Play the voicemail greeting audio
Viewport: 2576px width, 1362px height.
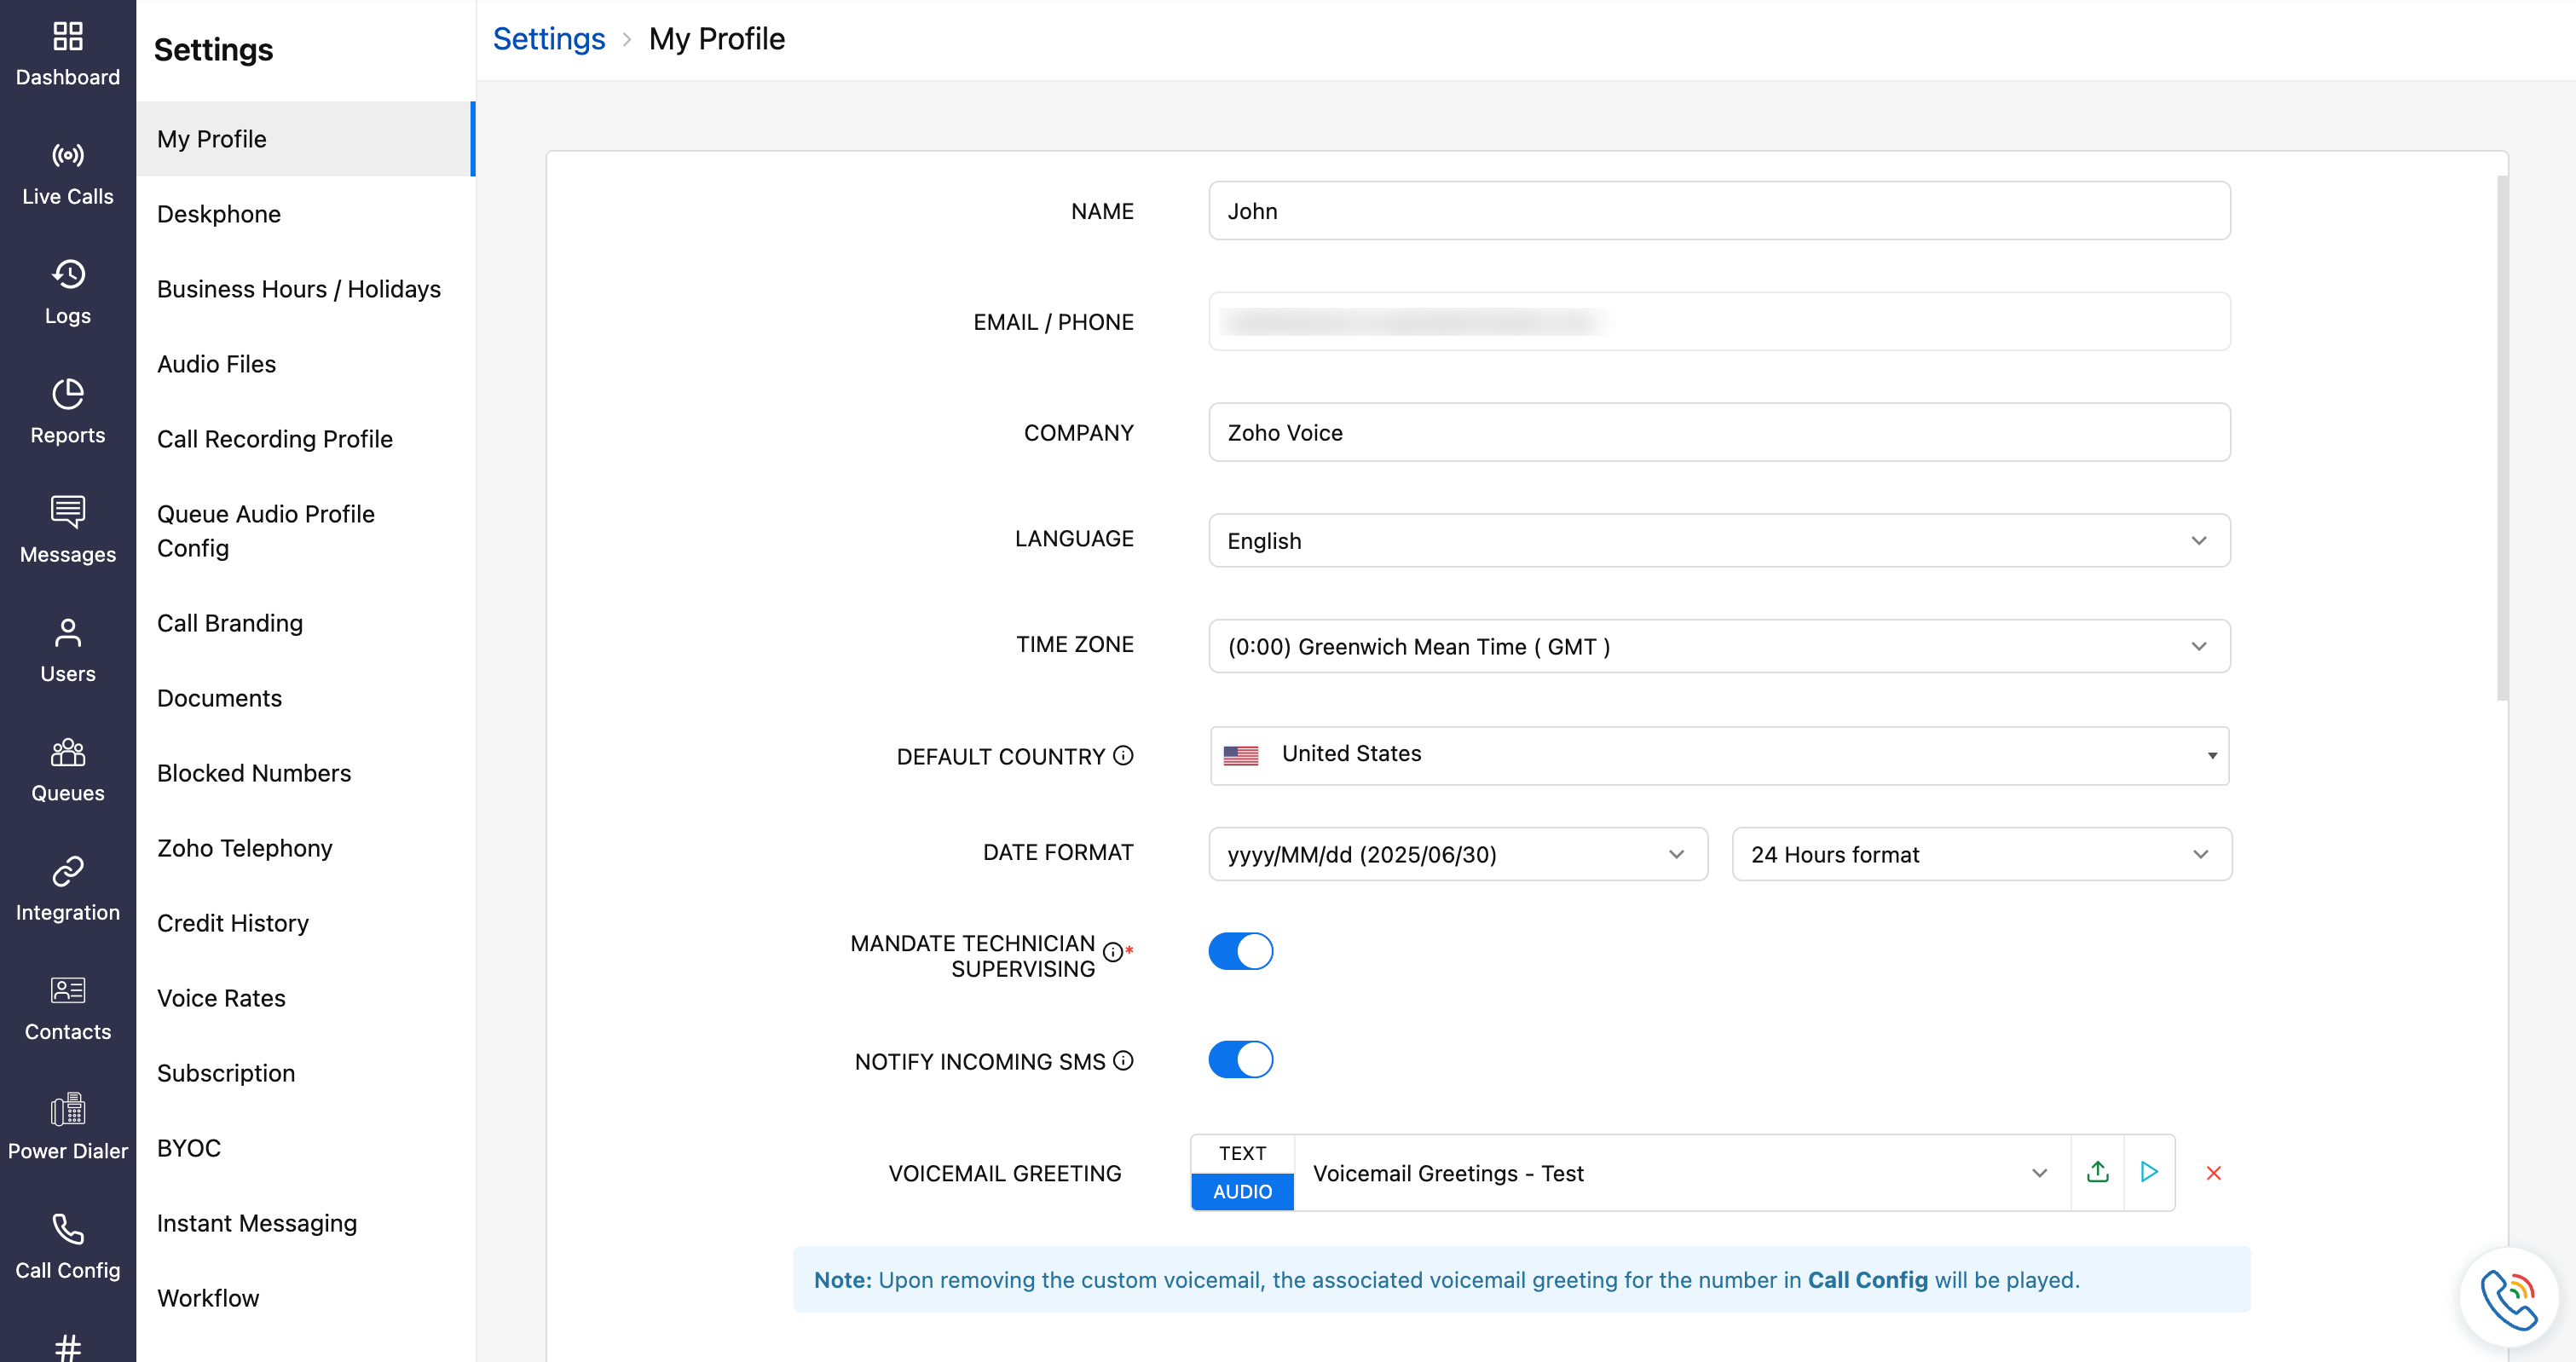tap(2148, 1172)
